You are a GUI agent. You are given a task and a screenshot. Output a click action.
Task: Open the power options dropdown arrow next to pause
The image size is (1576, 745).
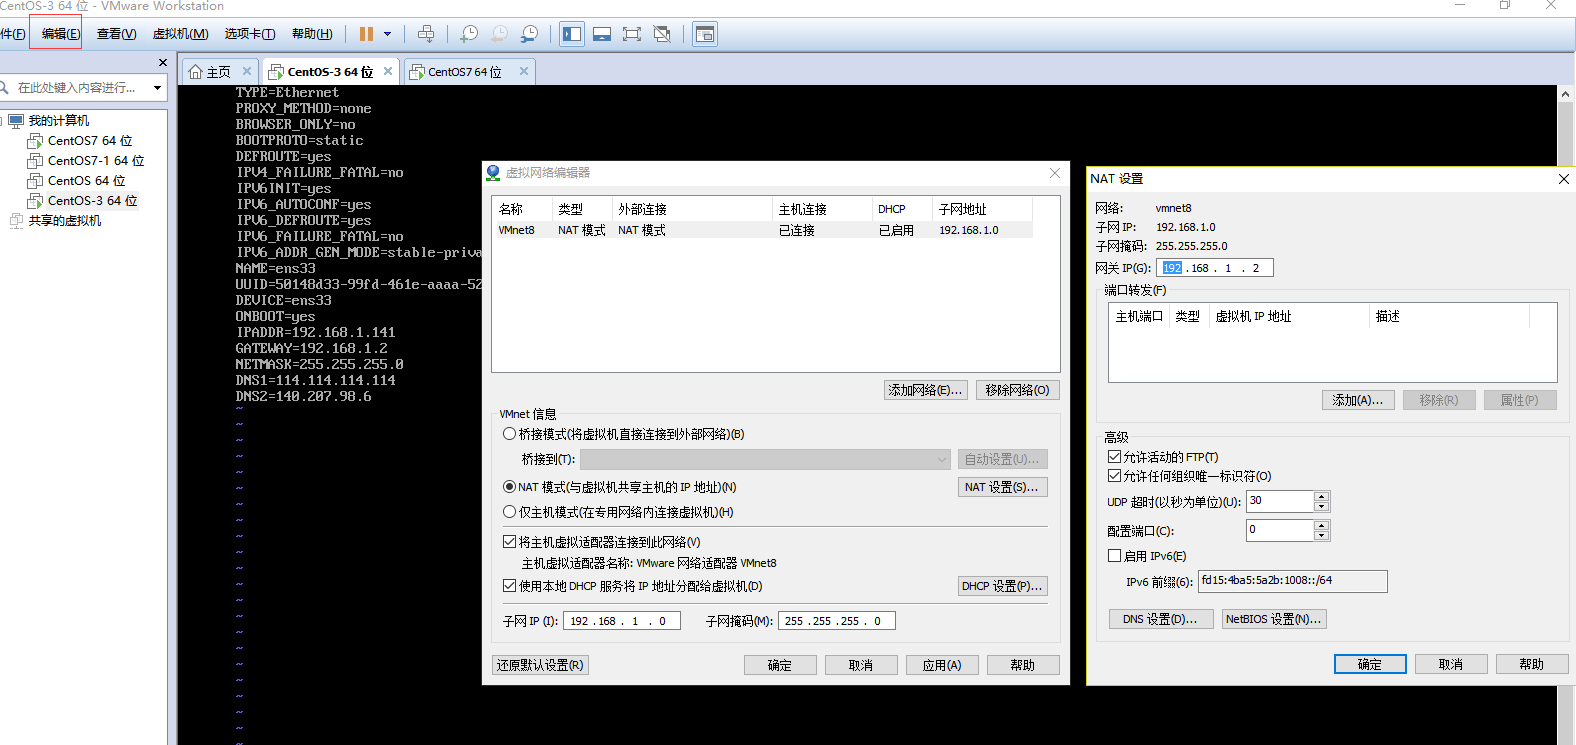point(388,34)
